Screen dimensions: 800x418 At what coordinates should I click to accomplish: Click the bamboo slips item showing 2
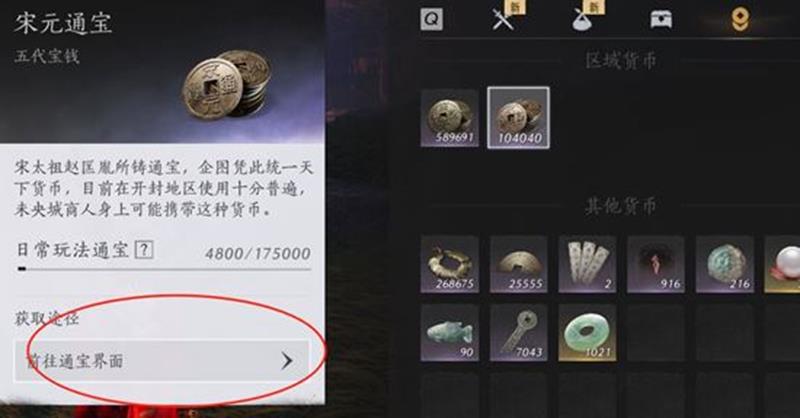click(x=587, y=264)
